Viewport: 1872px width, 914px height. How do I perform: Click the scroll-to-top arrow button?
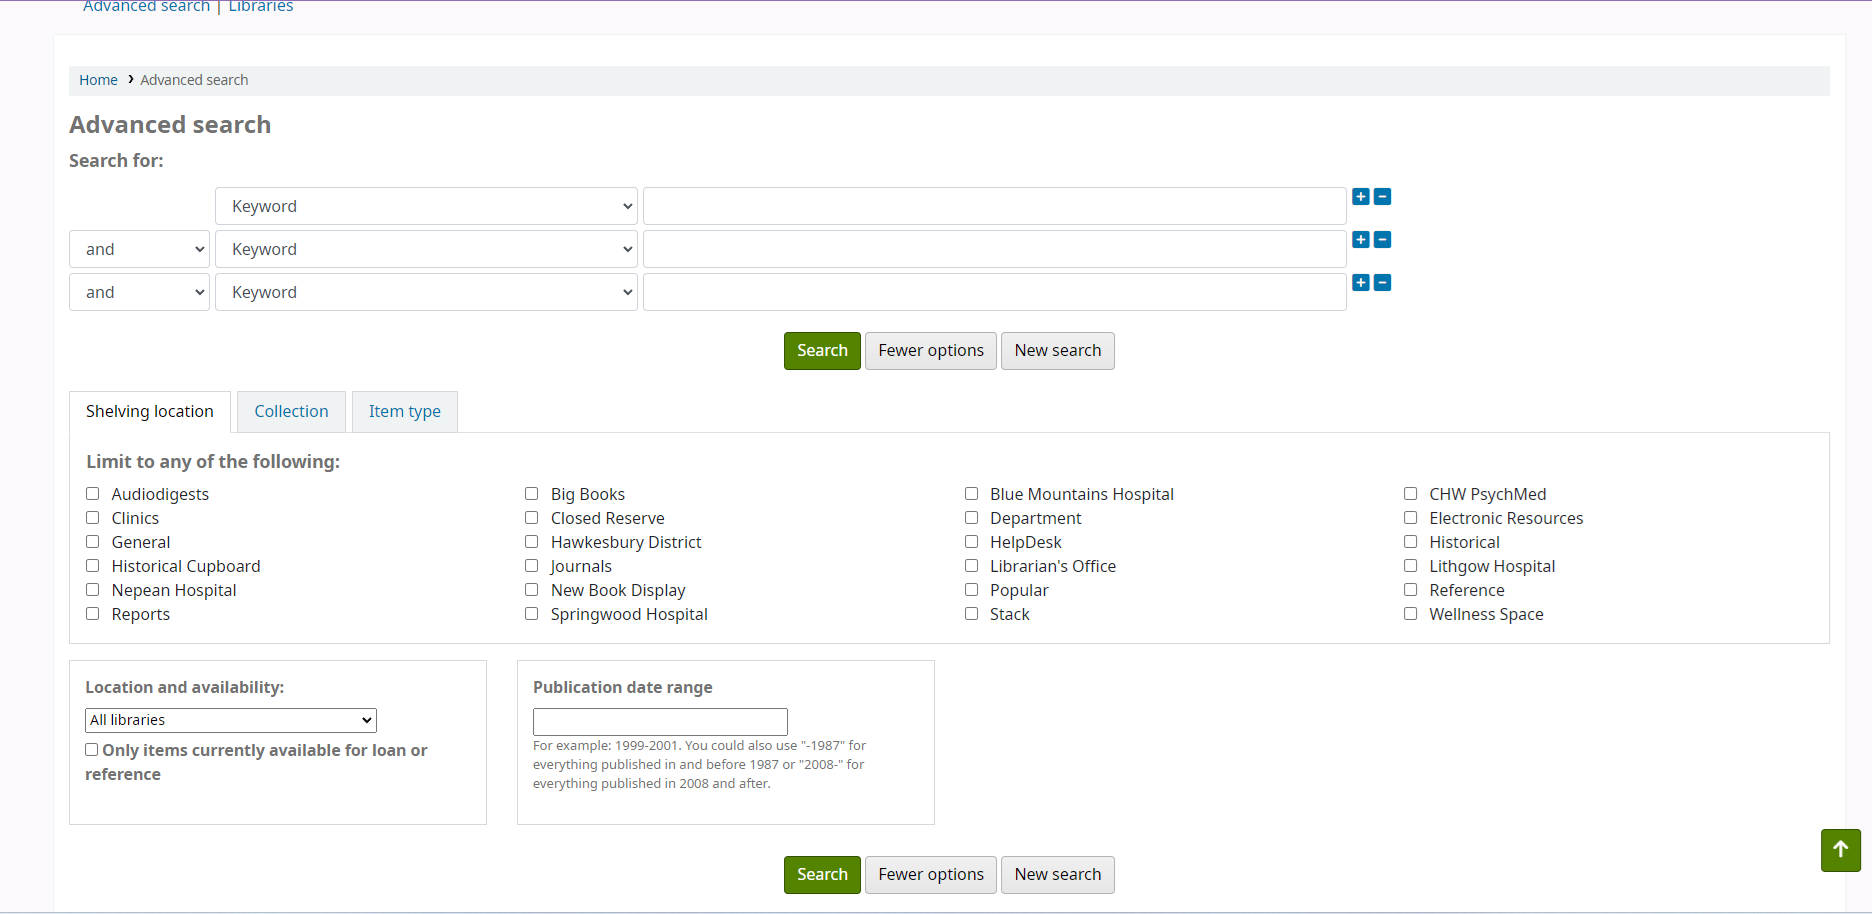pos(1840,850)
